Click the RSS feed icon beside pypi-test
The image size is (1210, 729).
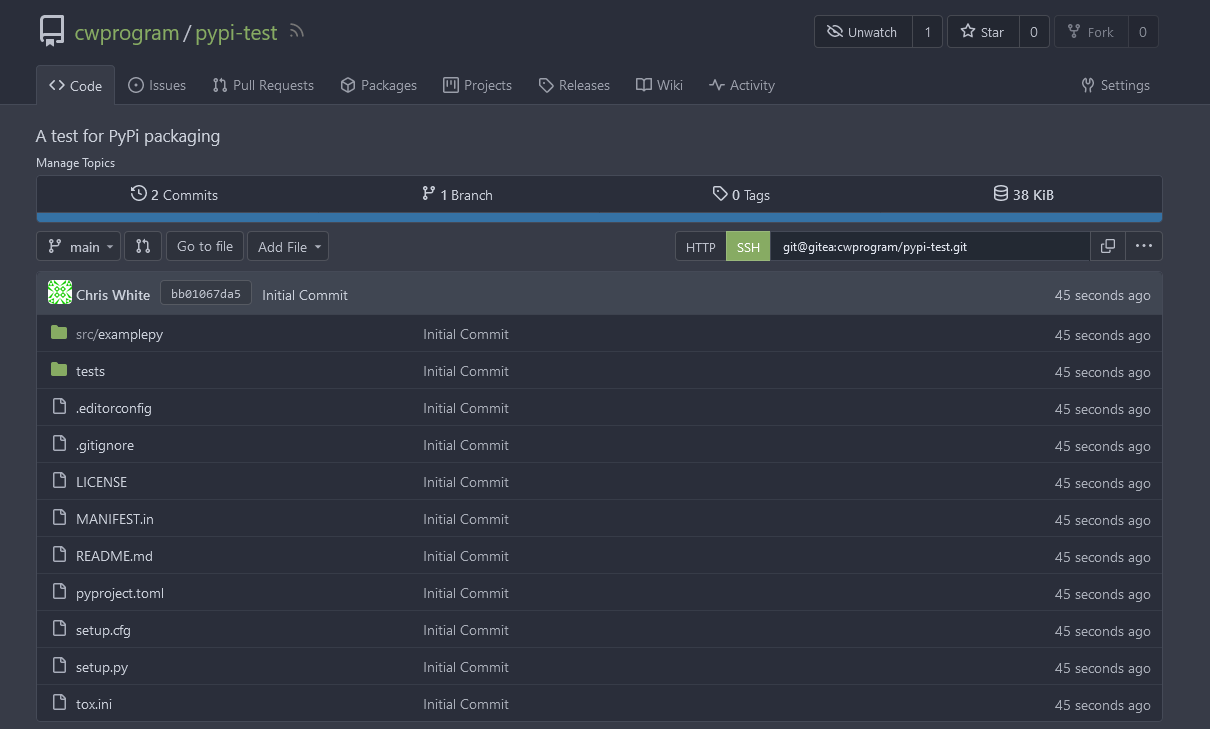[296, 32]
